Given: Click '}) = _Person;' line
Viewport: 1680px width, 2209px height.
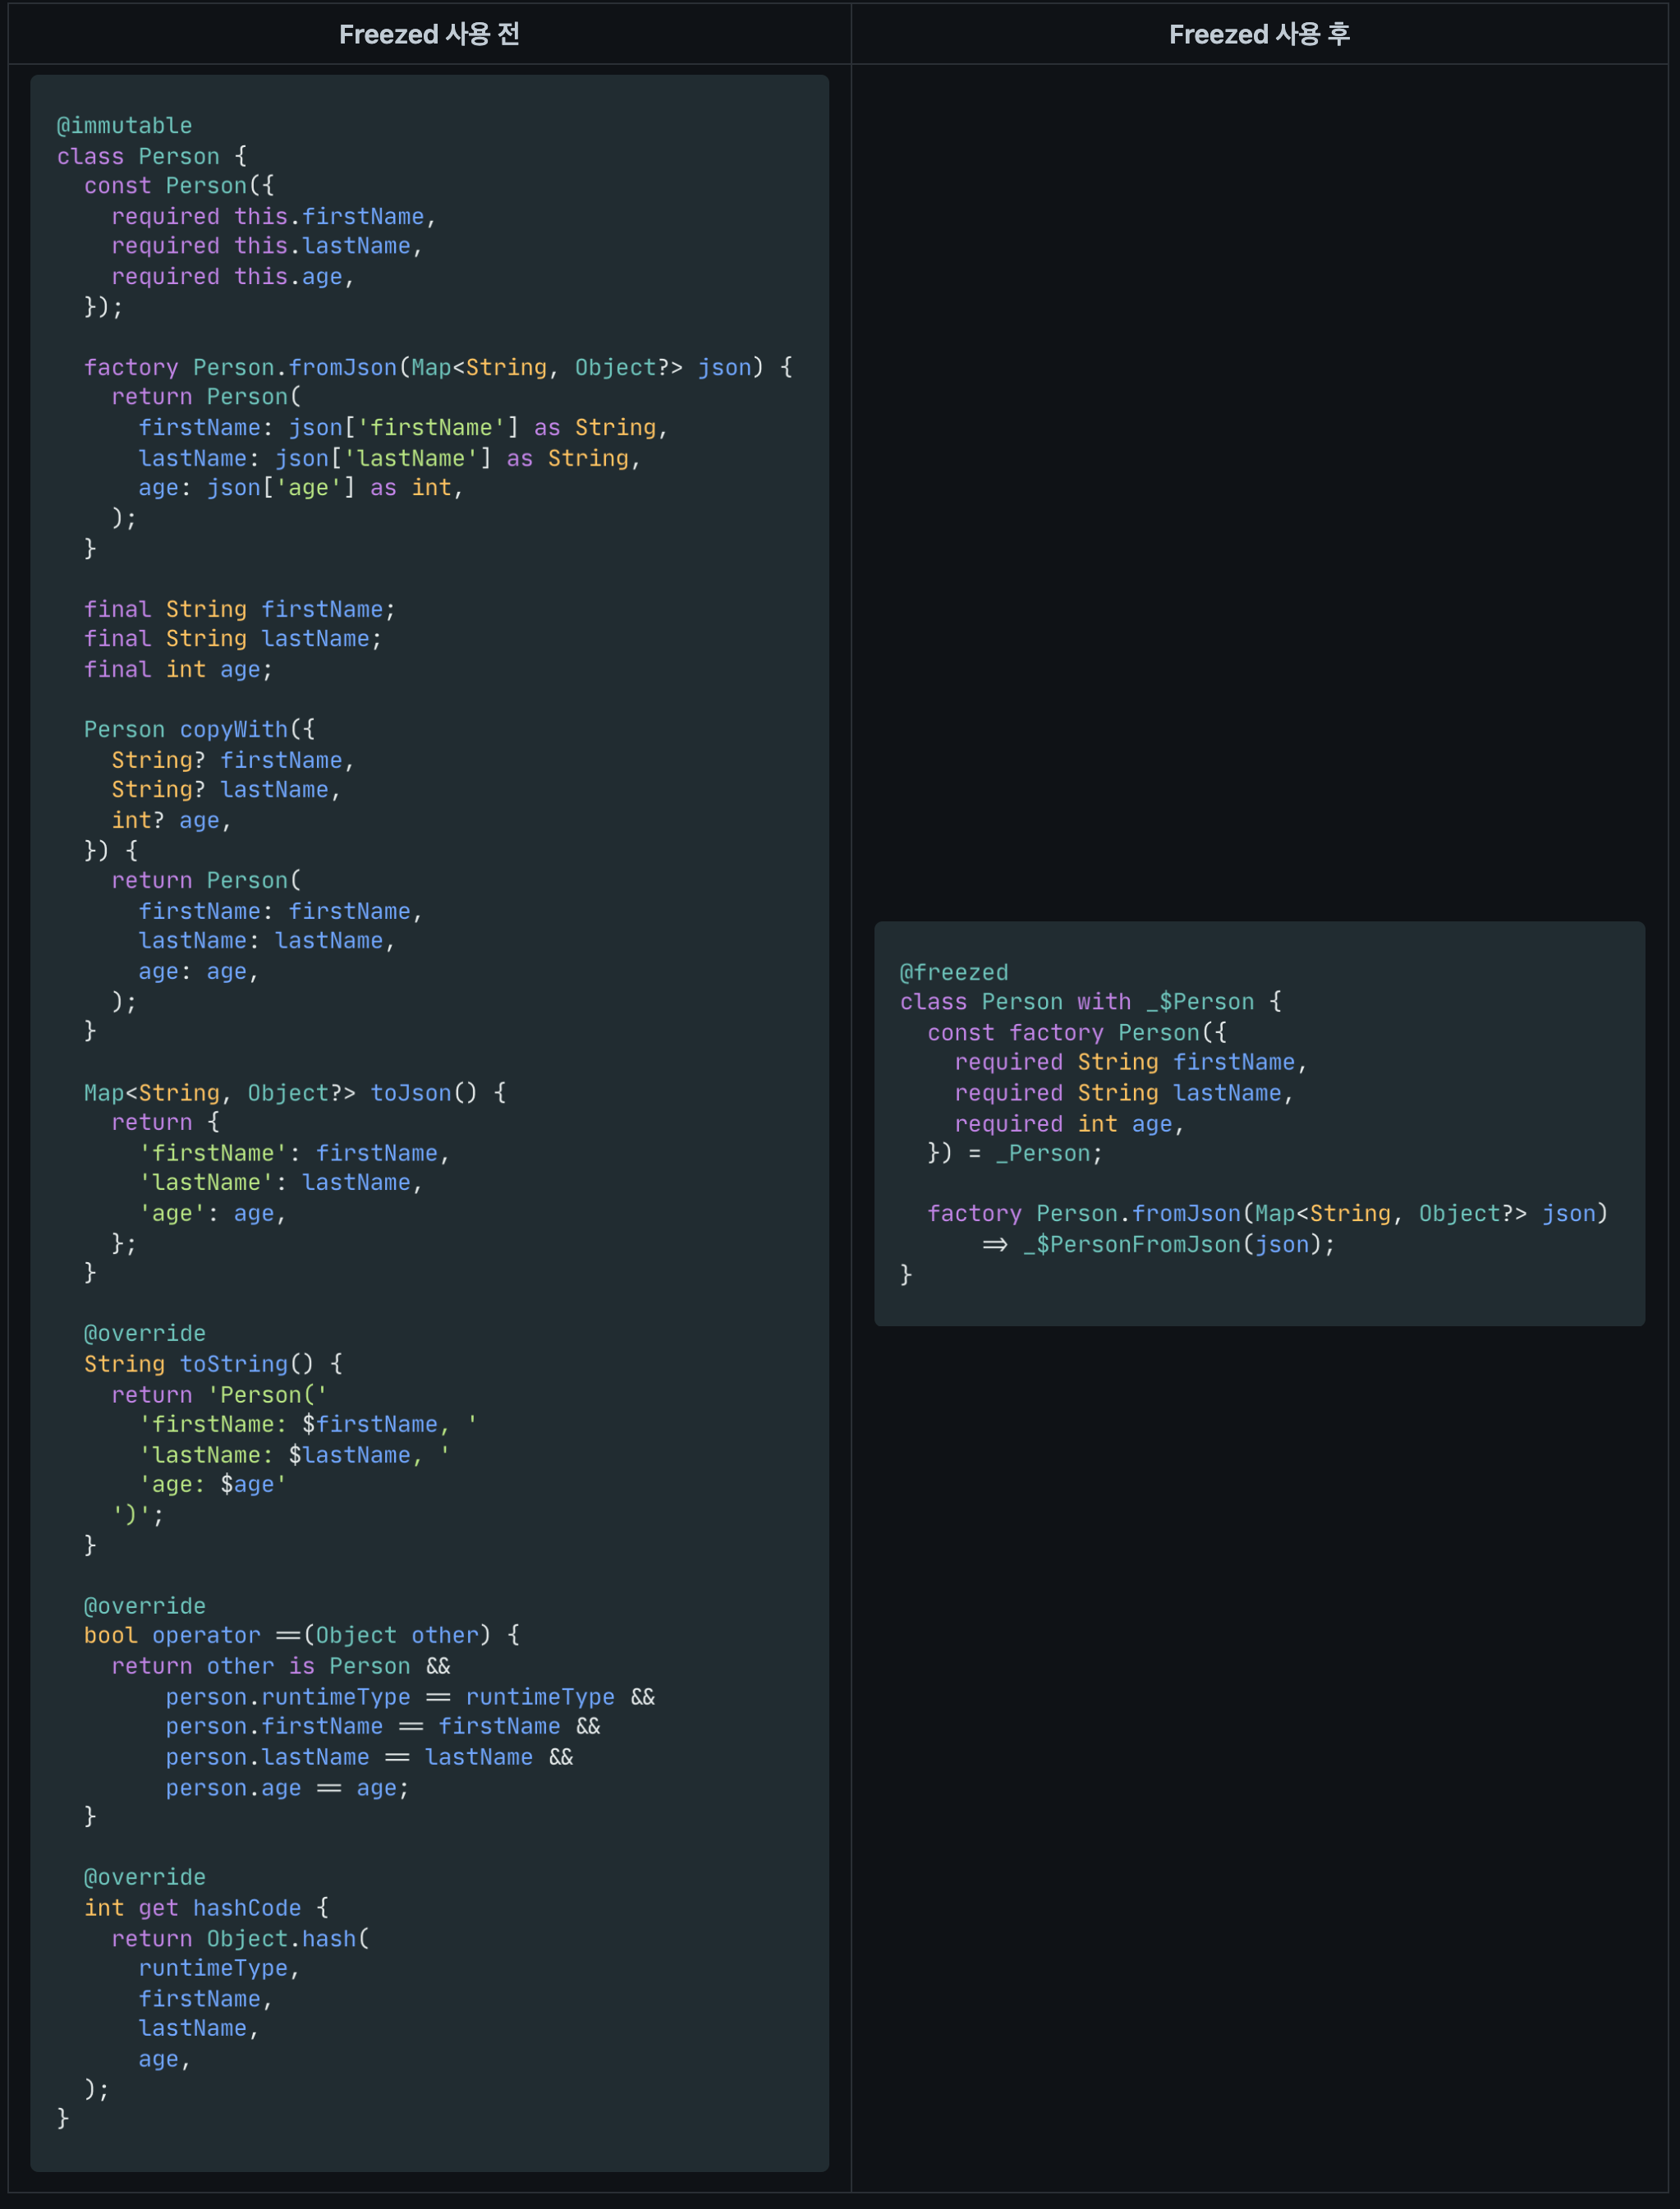Looking at the screenshot, I should pyautogui.click(x=1014, y=1154).
